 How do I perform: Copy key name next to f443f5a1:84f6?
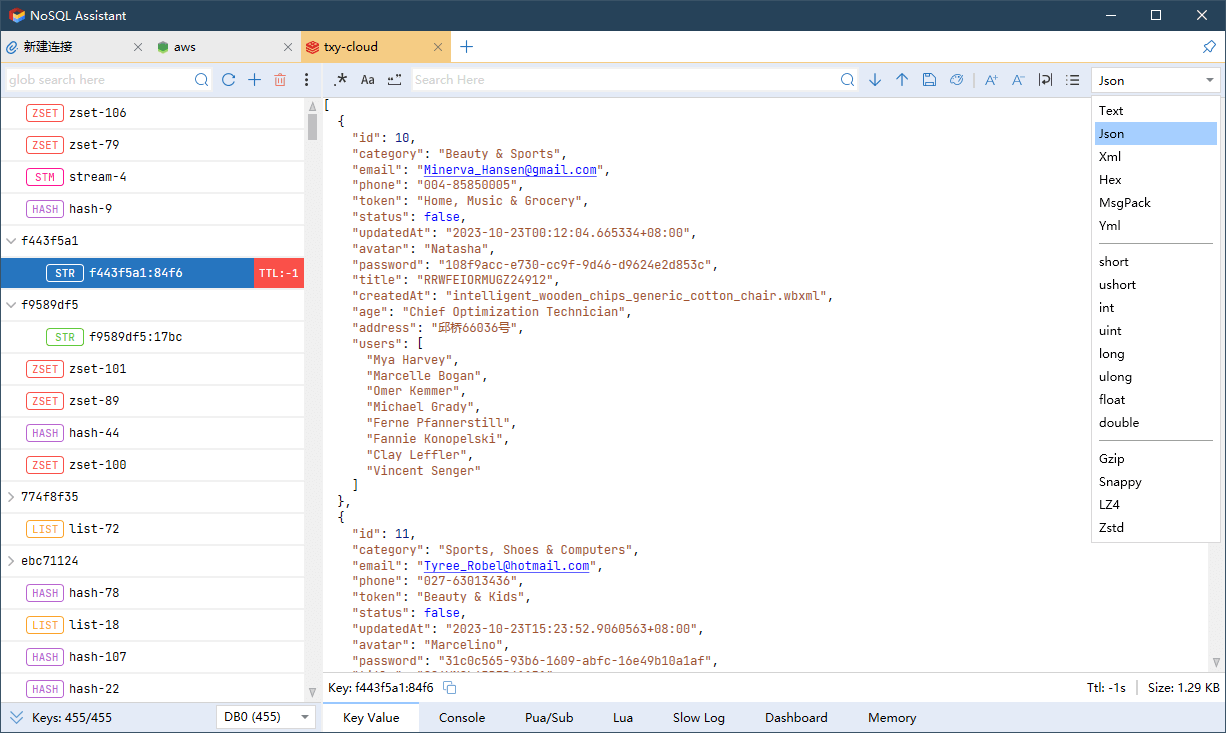pyautogui.click(x=450, y=688)
